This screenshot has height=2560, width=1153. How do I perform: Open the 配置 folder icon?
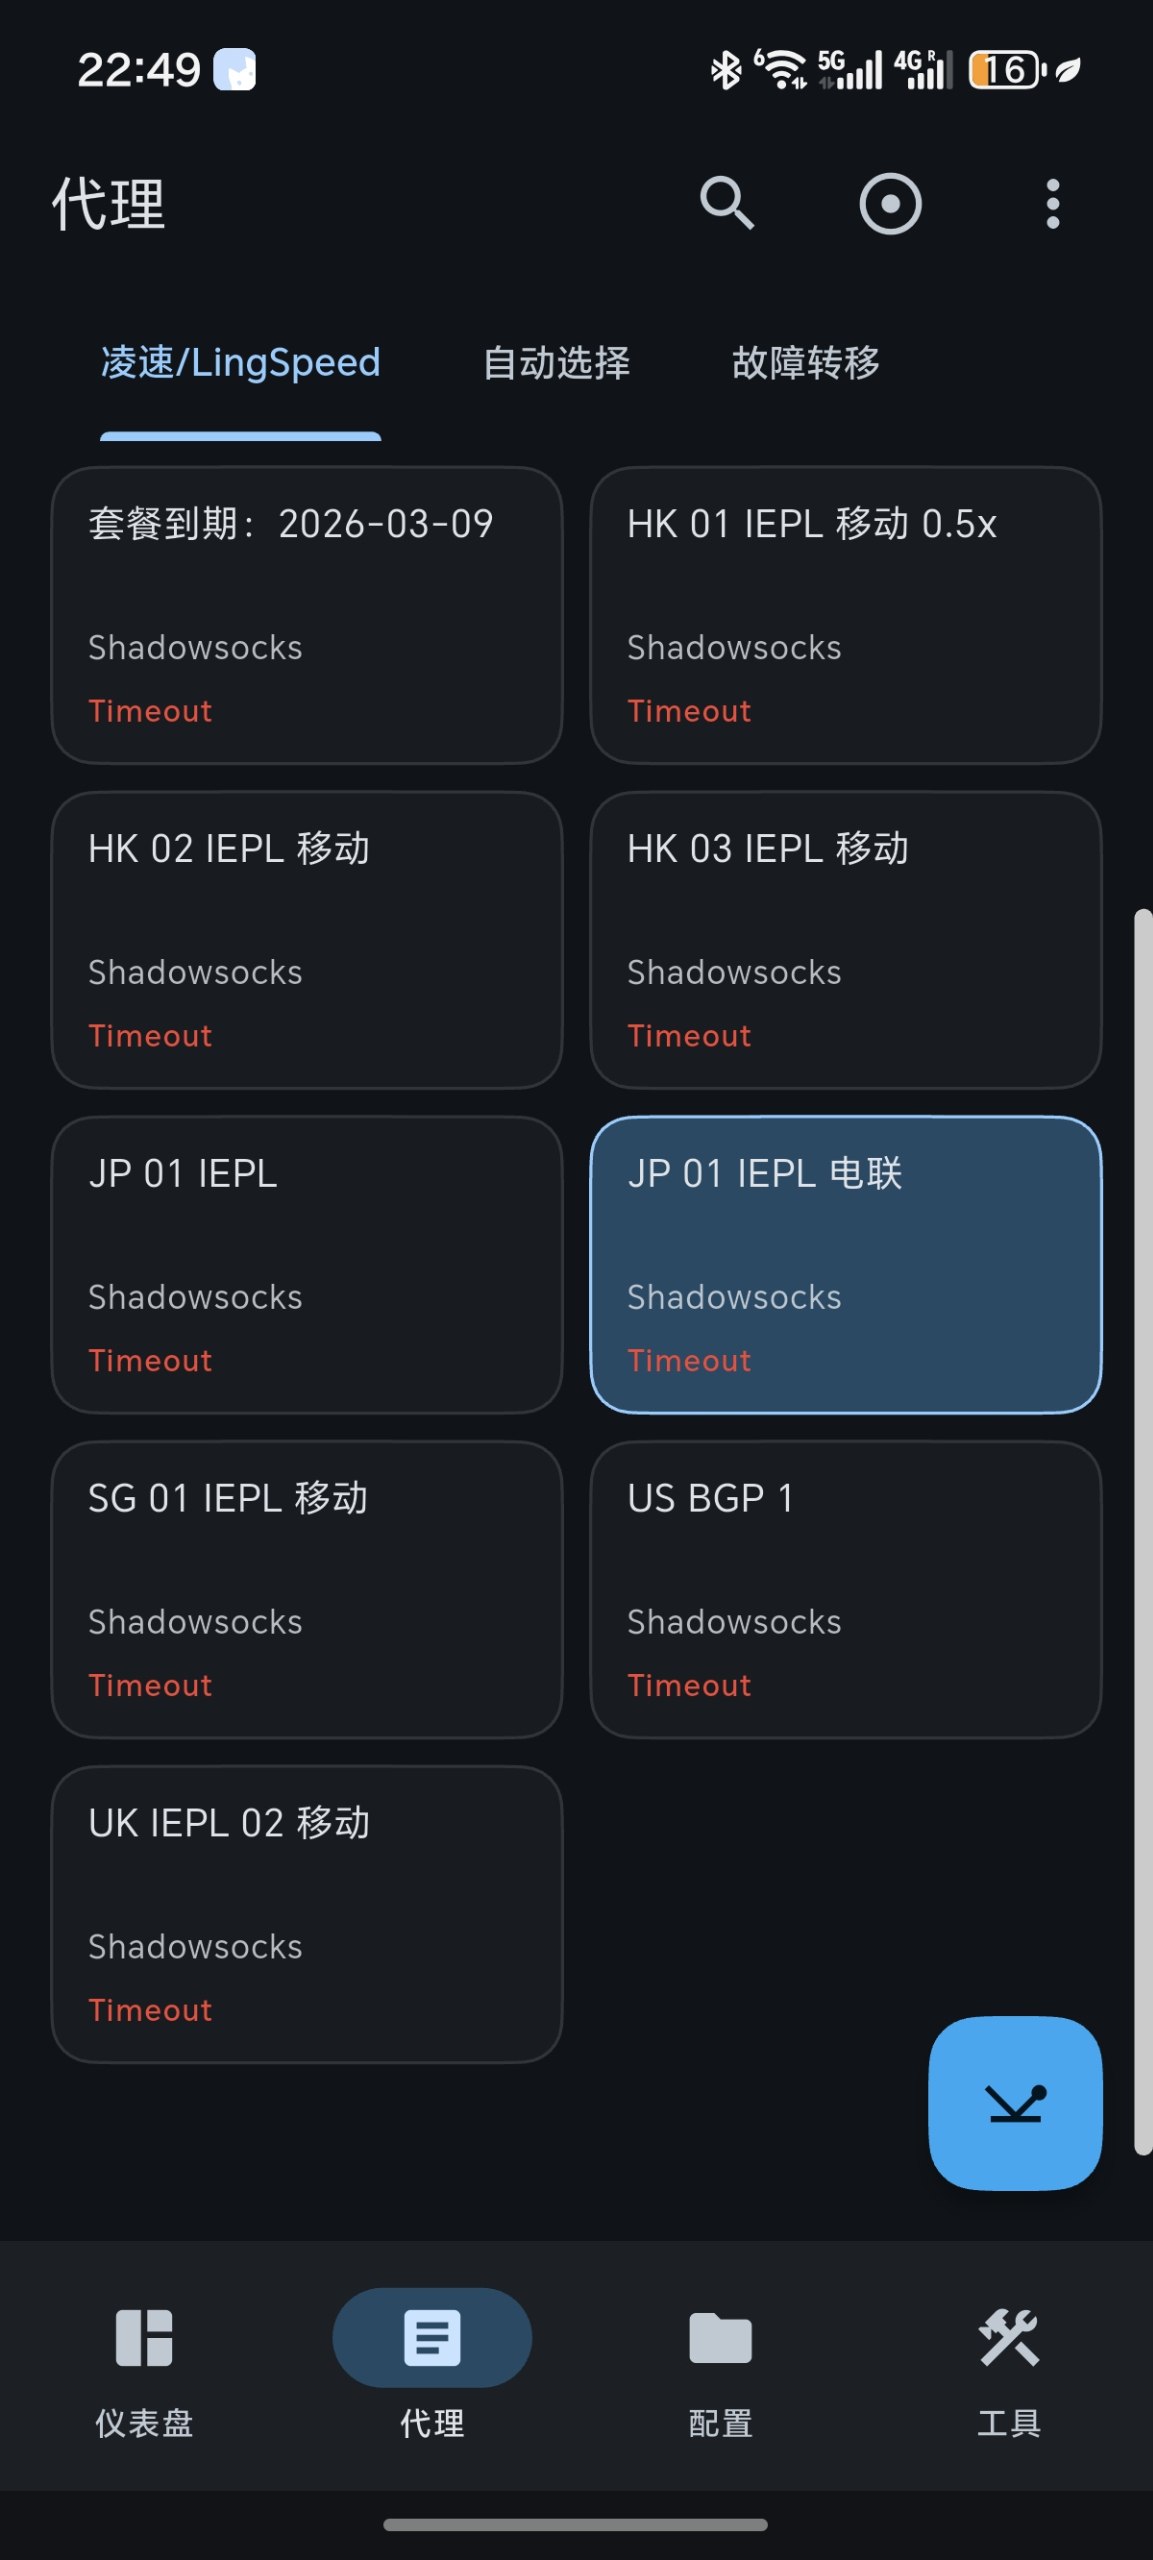(x=720, y=2338)
